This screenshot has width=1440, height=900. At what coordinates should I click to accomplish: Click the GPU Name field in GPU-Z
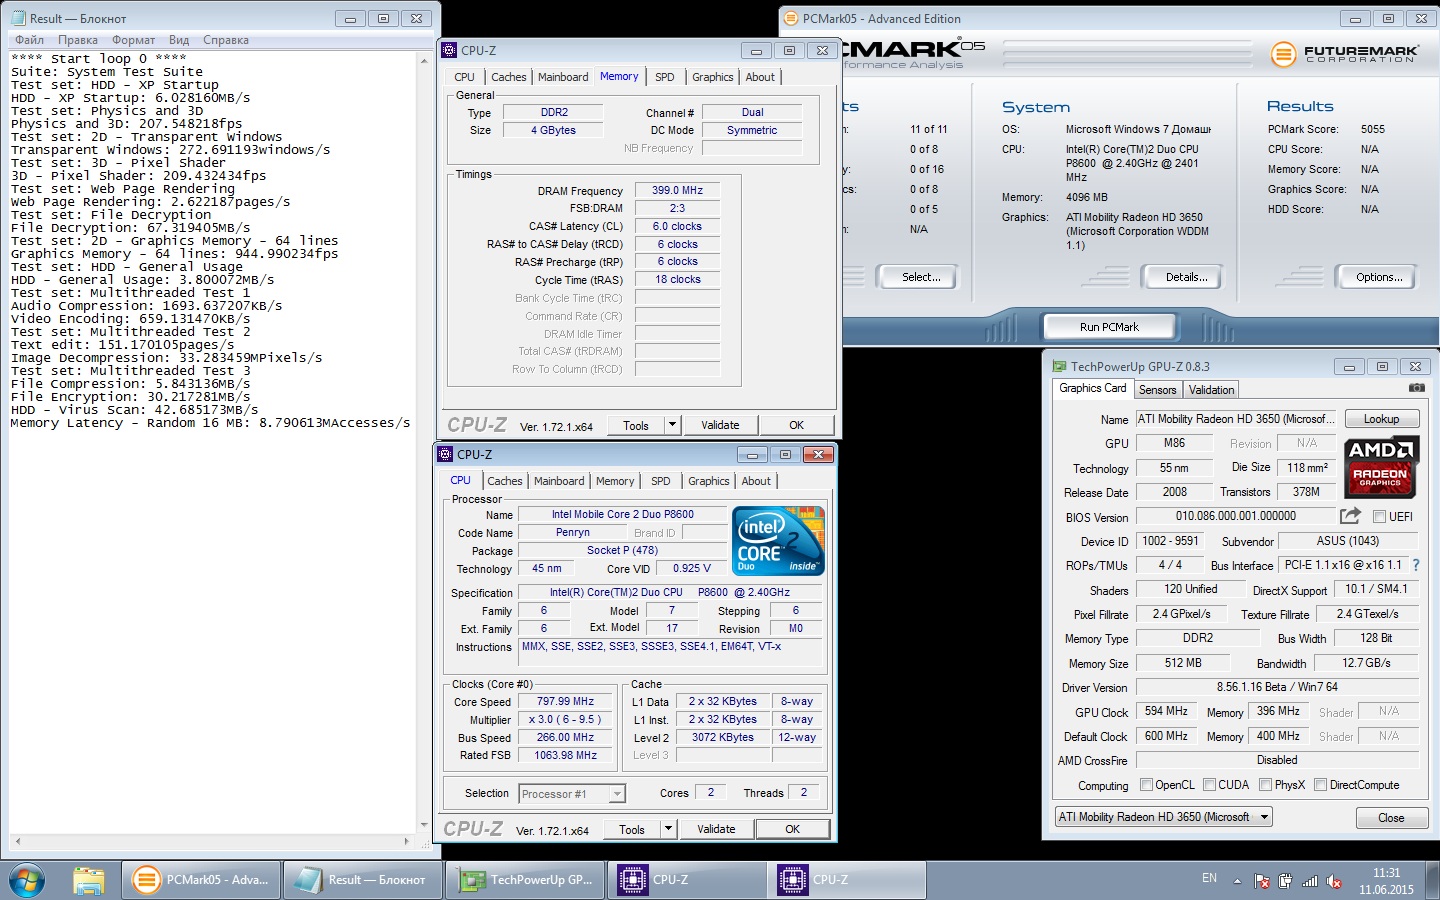[x=1235, y=419]
